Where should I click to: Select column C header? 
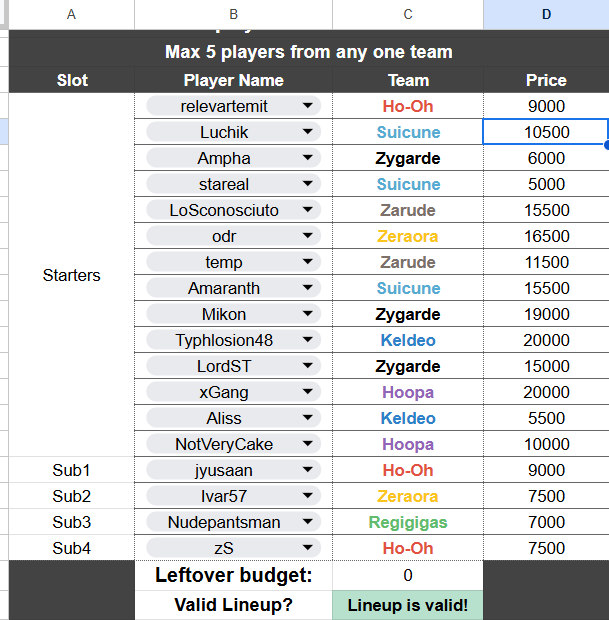[408, 14]
